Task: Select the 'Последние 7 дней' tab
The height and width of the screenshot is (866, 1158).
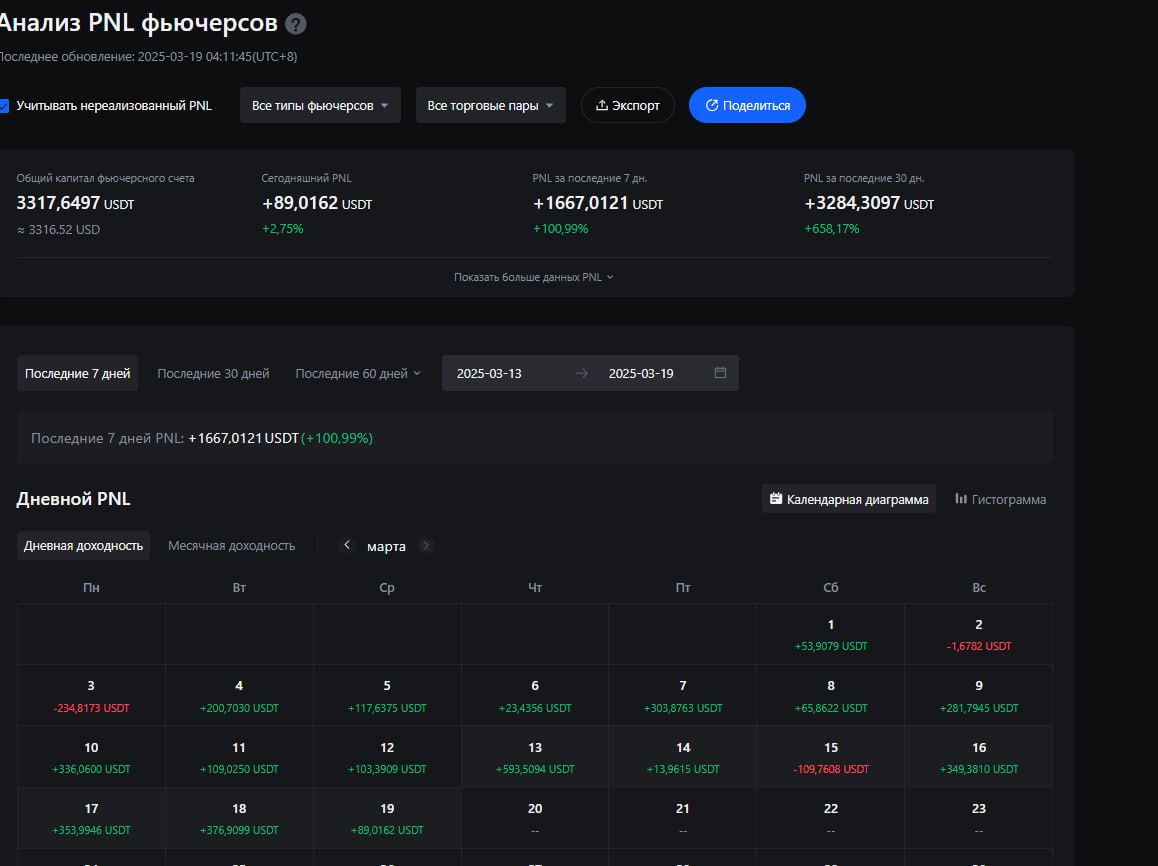Action: point(78,374)
